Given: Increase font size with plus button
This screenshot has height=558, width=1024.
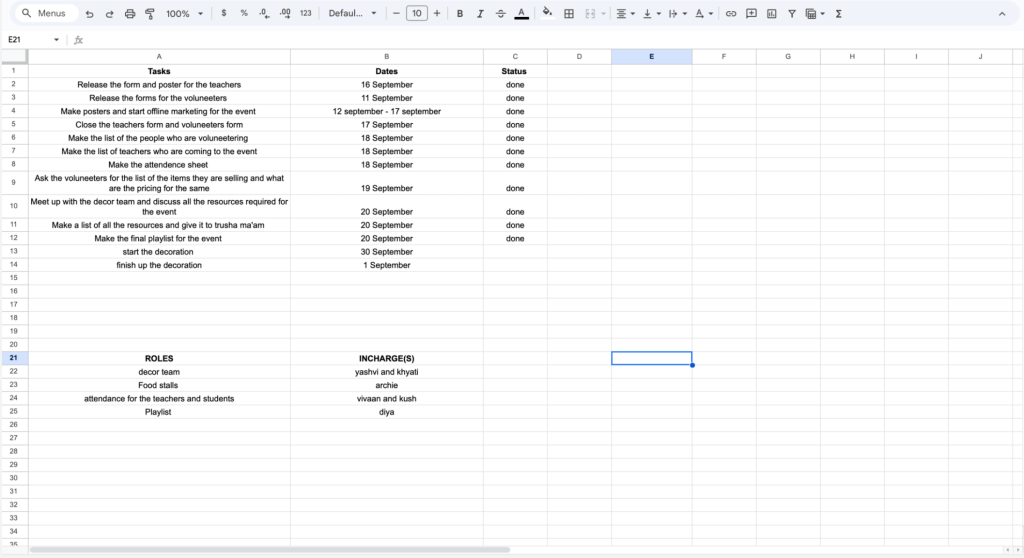Looking at the screenshot, I should click(437, 14).
